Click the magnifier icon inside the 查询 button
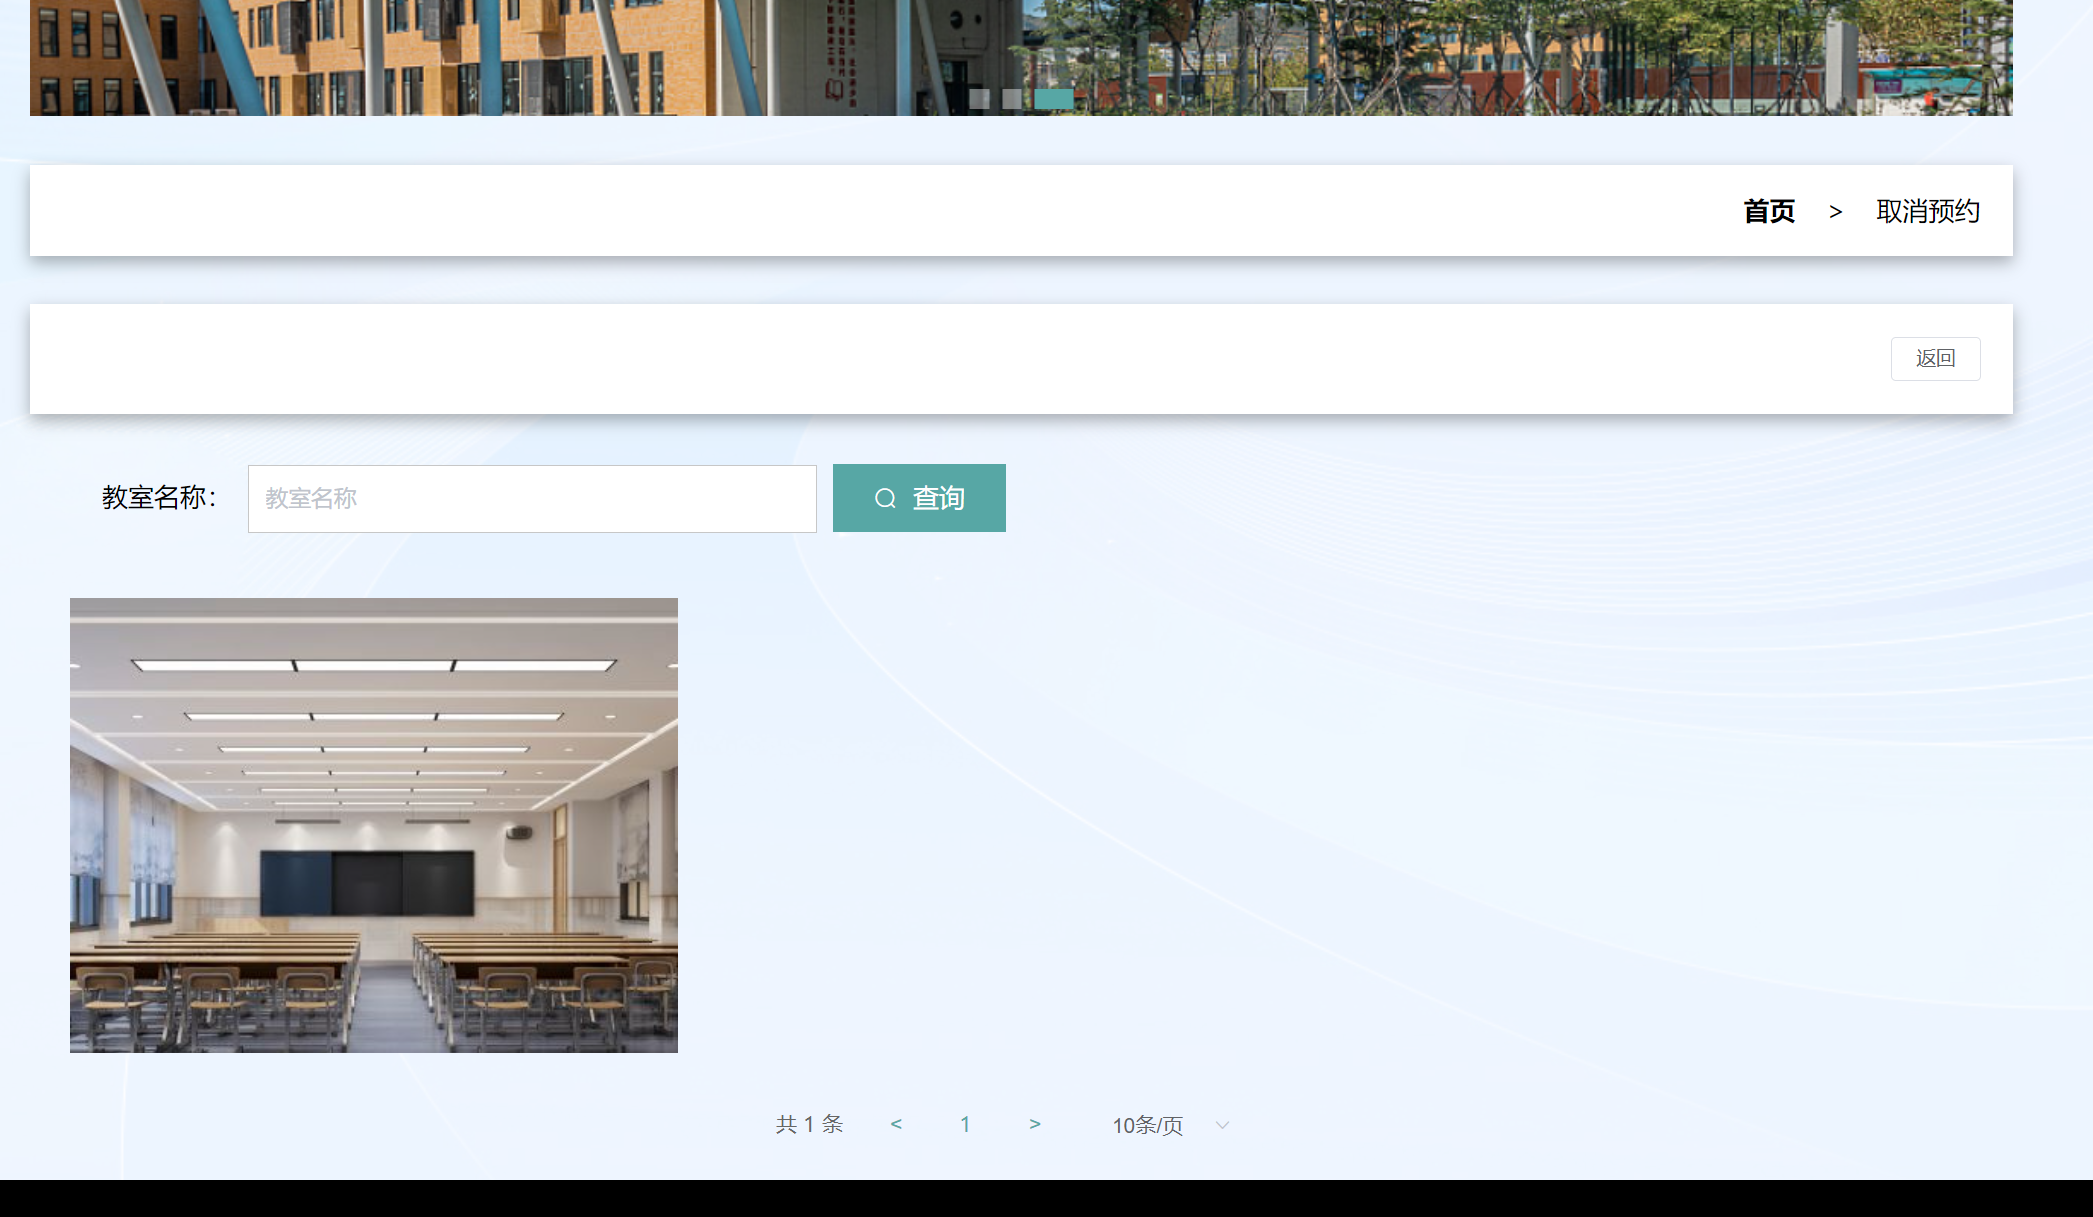Viewport: 2093px width, 1217px height. click(886, 498)
